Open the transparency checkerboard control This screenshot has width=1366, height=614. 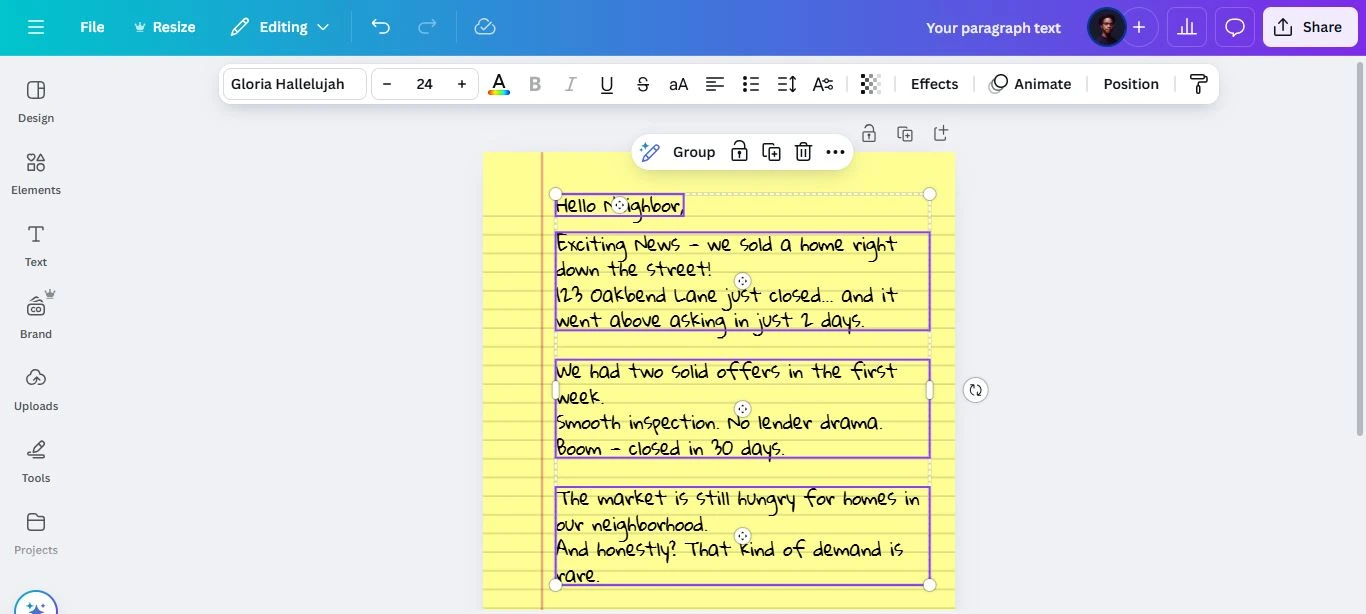pyautogui.click(x=871, y=84)
